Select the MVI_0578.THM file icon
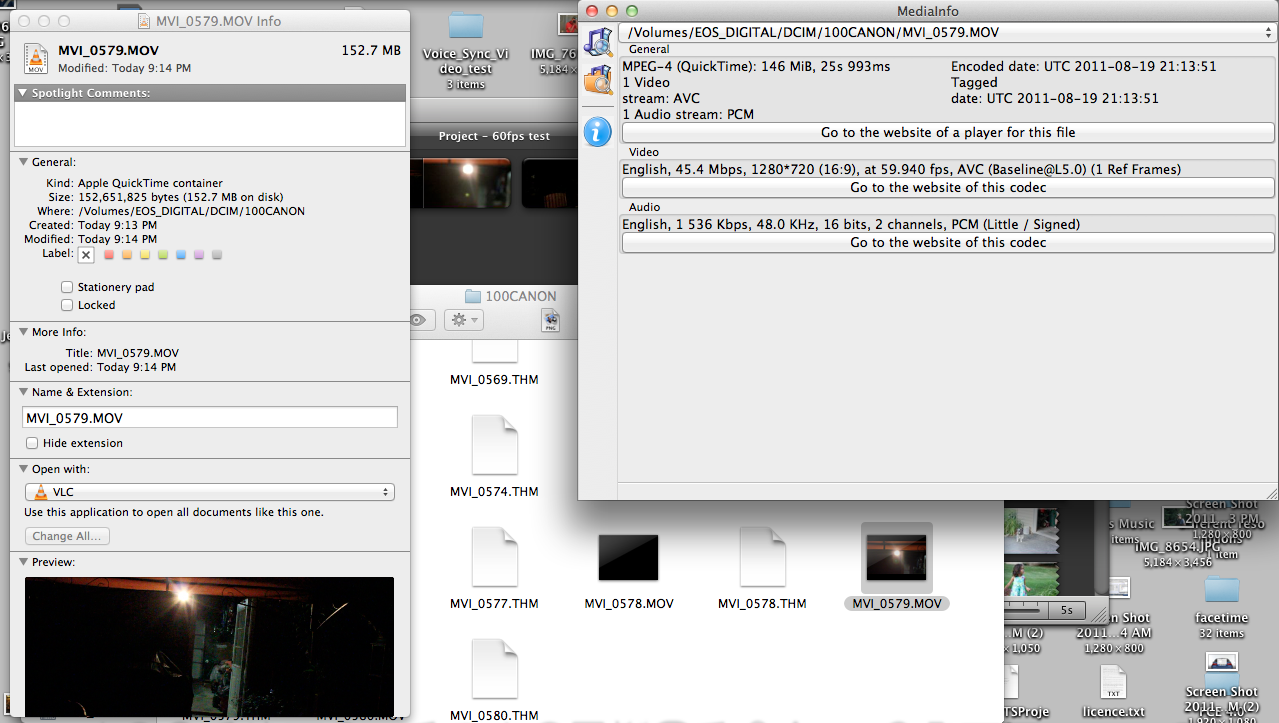The width and height of the screenshot is (1279, 723). coord(763,558)
